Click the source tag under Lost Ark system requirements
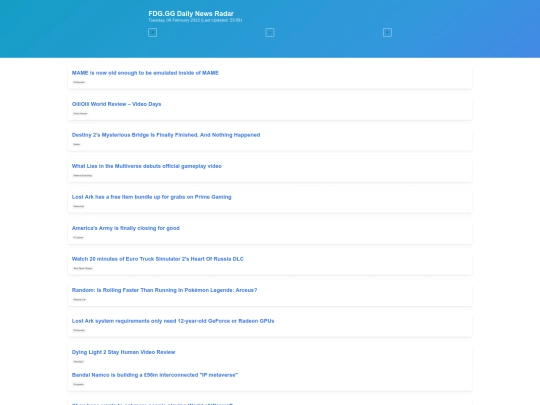This screenshot has width=540, height=405. [x=79, y=330]
